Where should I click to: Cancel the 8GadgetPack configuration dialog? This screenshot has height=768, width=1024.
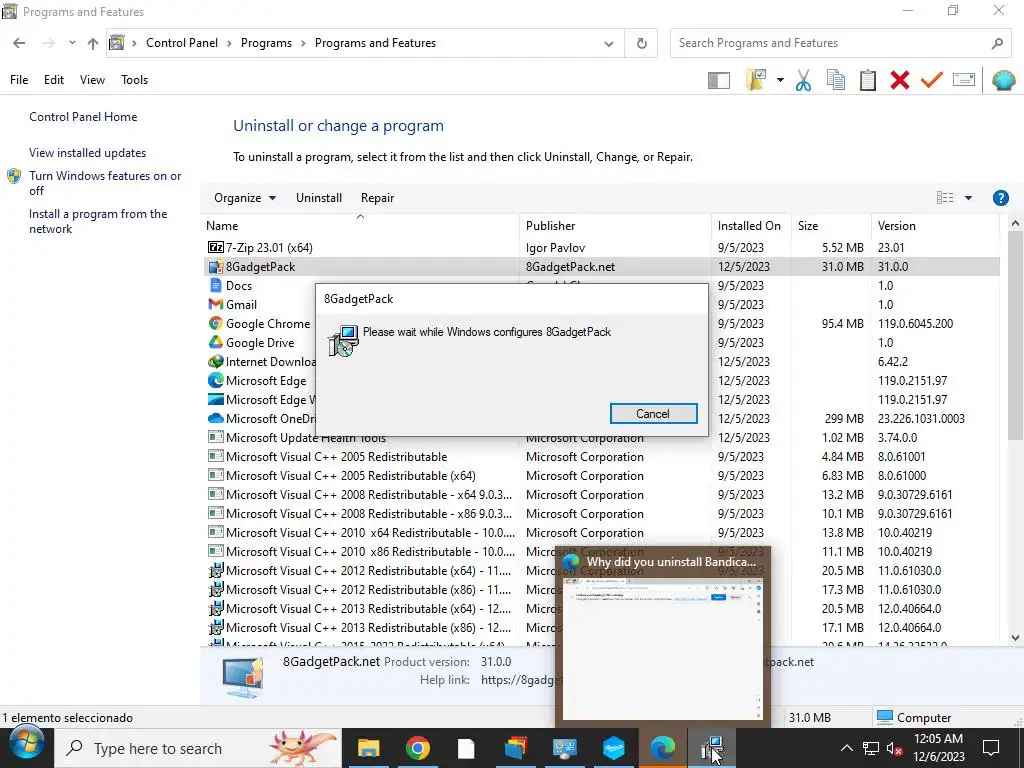653,413
